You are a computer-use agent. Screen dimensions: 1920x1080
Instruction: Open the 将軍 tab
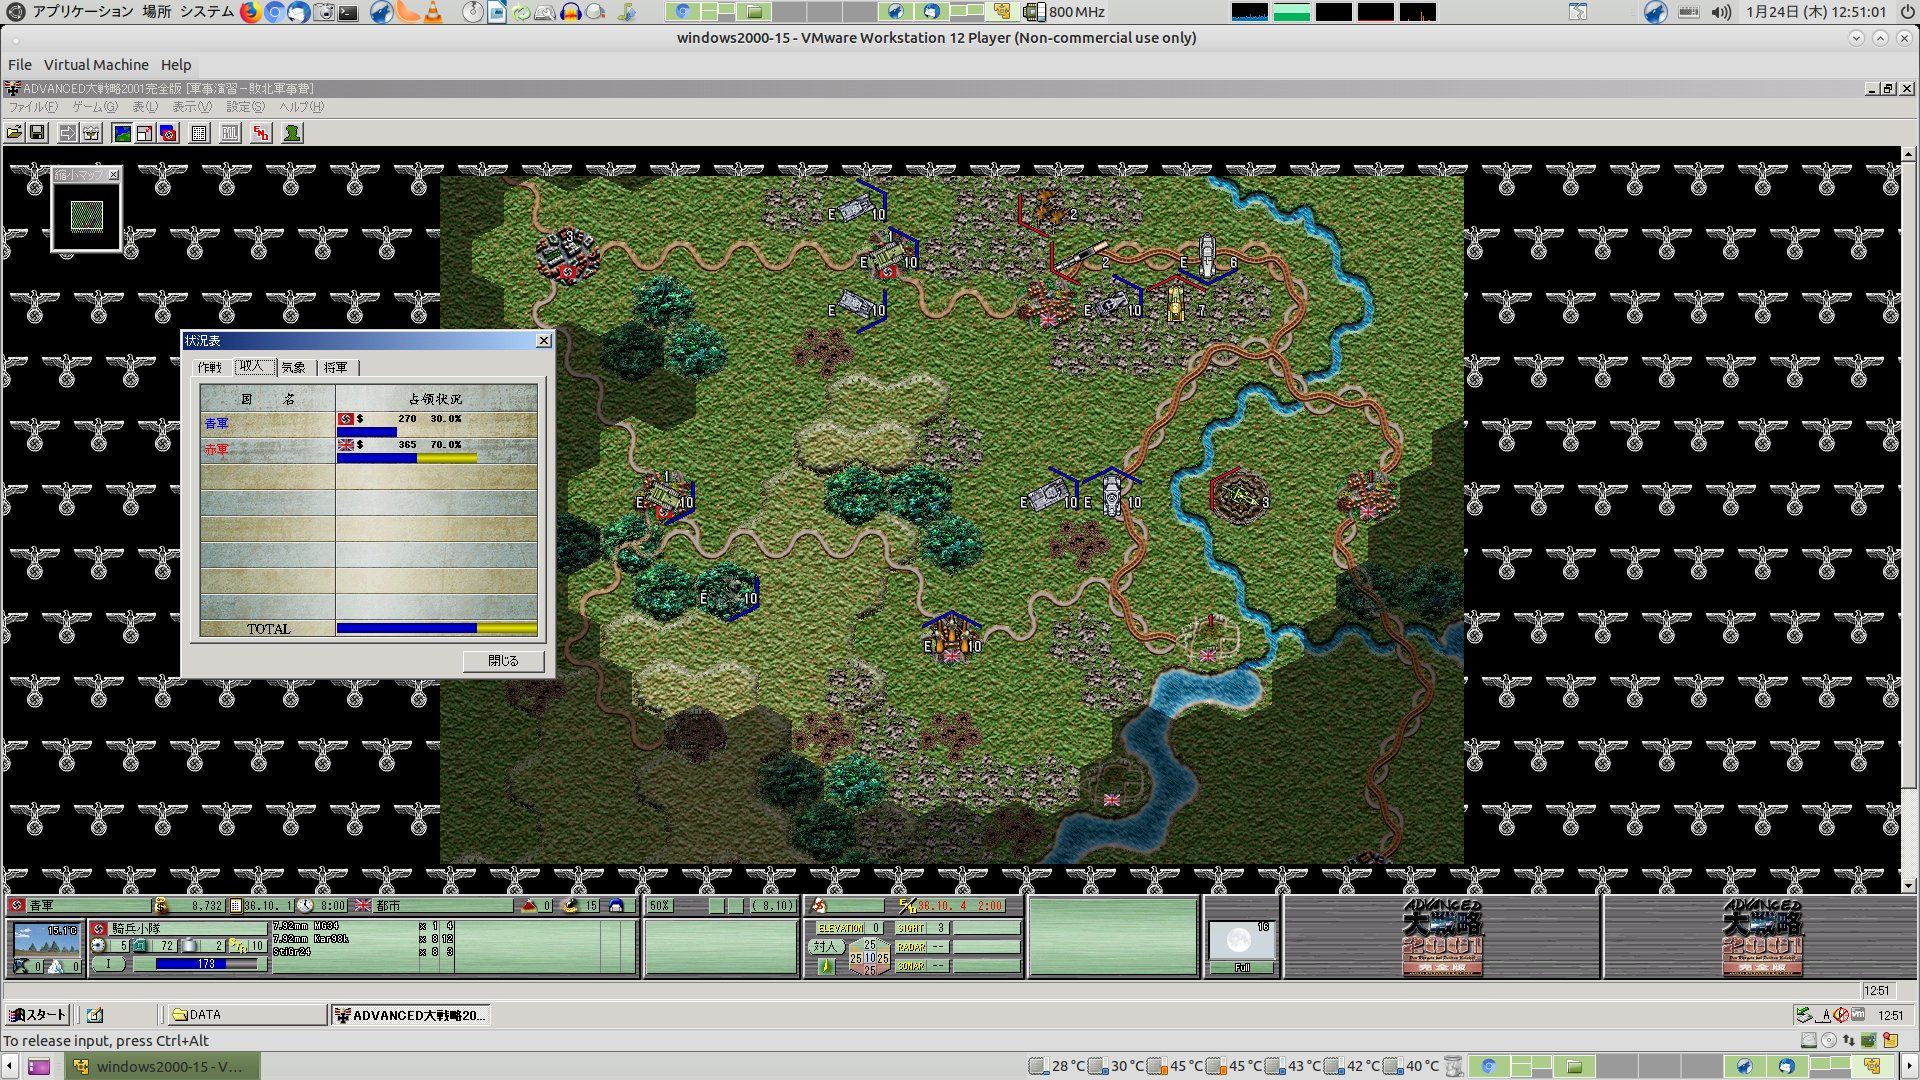pyautogui.click(x=336, y=368)
